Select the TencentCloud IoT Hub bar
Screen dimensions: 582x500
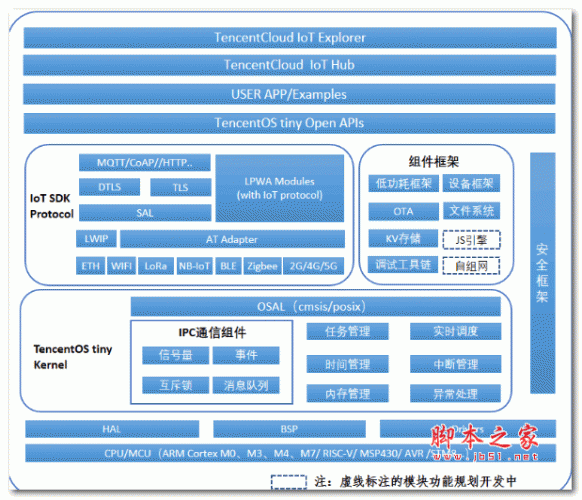coord(290,65)
